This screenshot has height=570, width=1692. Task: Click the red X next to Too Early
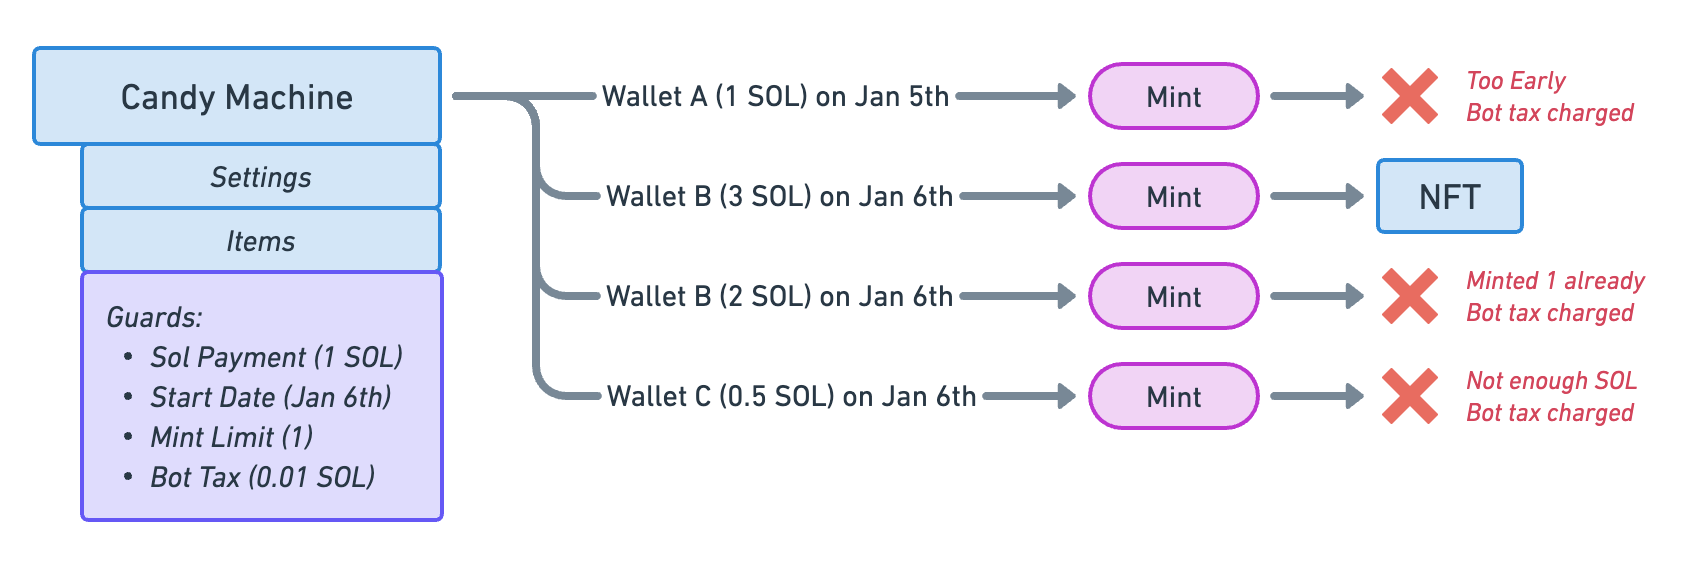coord(1410,96)
